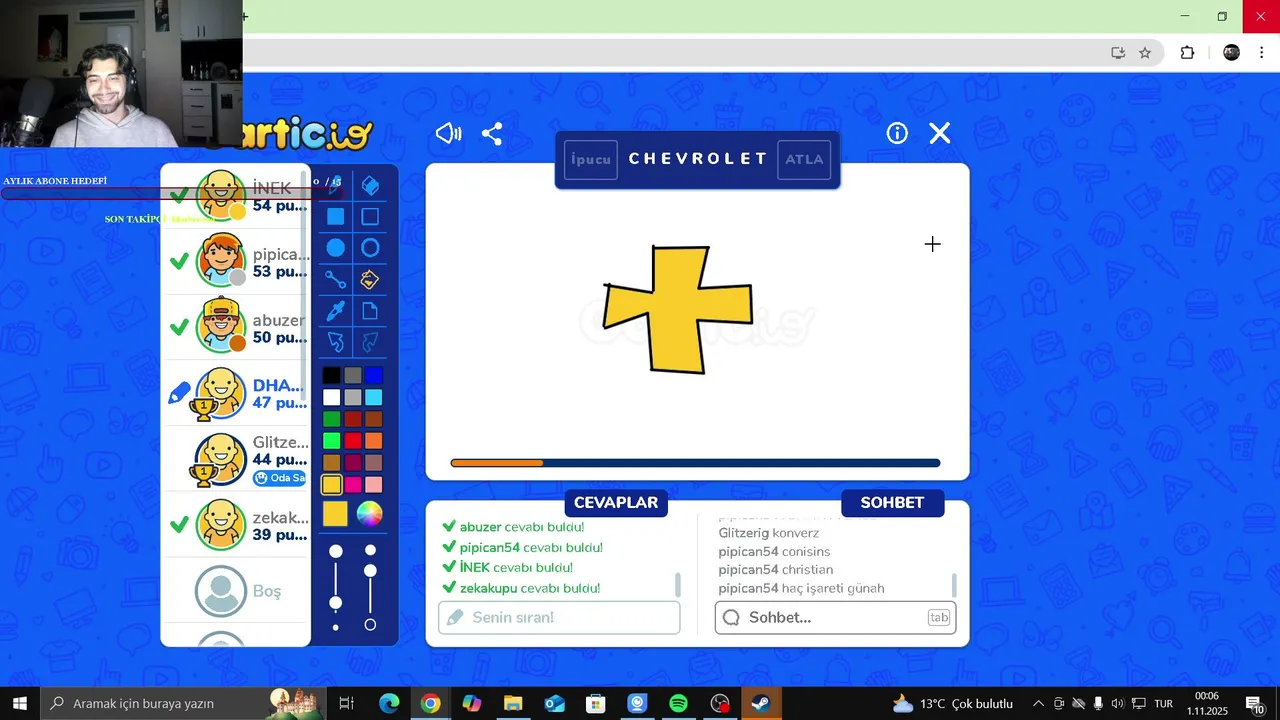Viewport: 1280px width, 720px height.
Task: Pick the dark gray color swatch
Action: (x=353, y=376)
